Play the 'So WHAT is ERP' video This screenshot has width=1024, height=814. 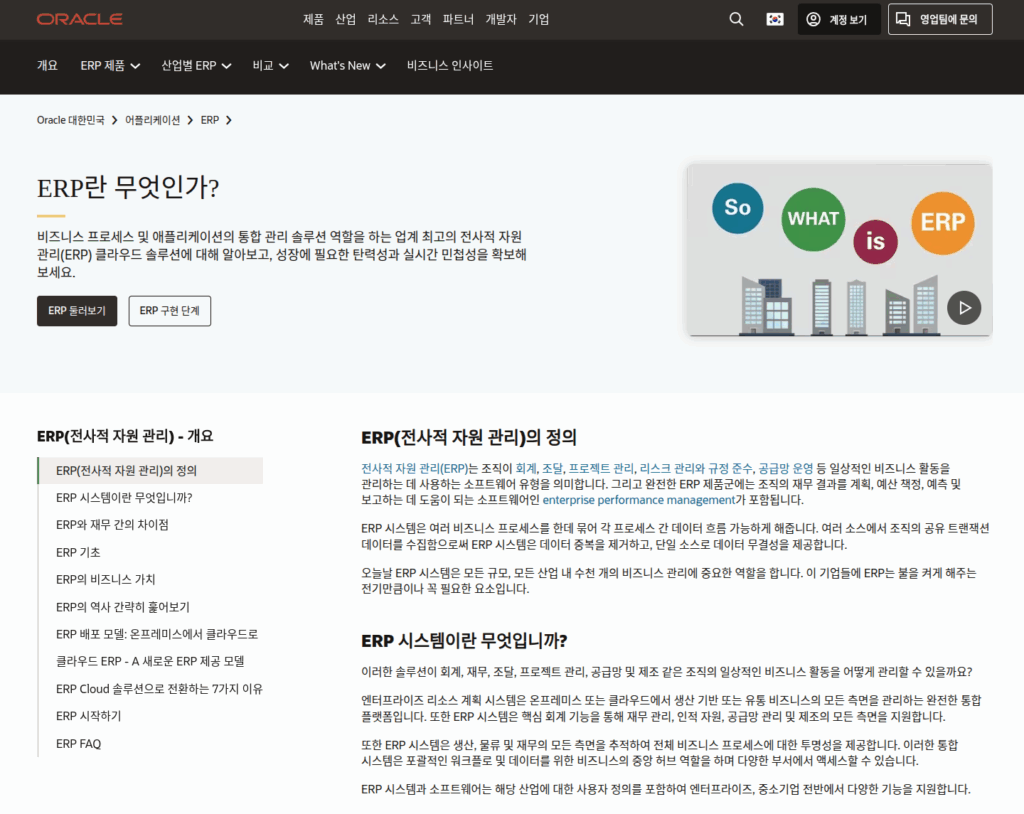(964, 308)
